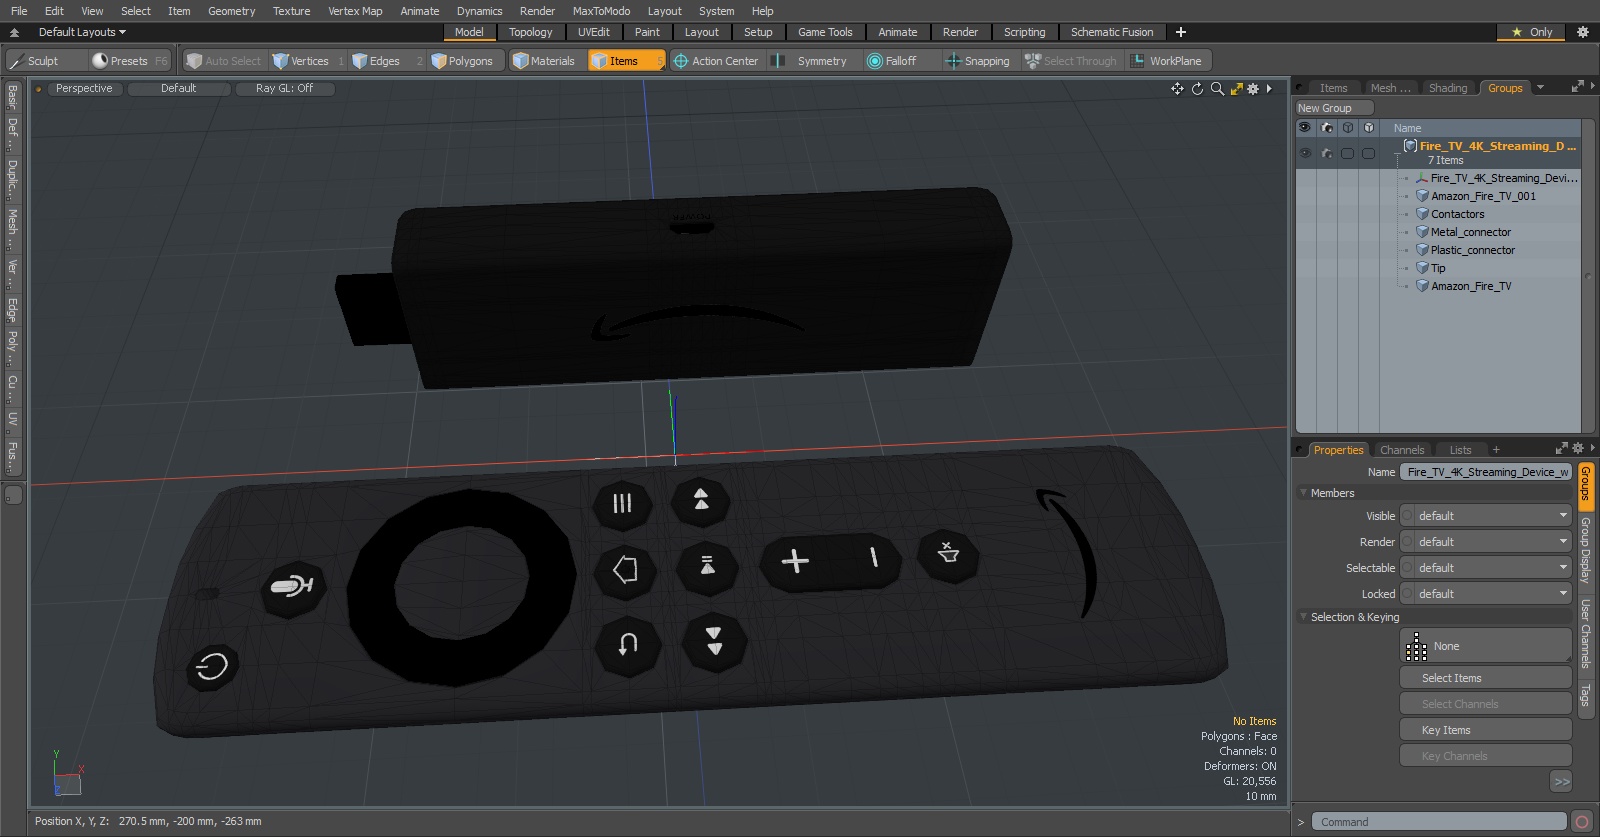Maximize the Properties panel with arrows icon
The image size is (1600, 837).
tap(1562, 448)
